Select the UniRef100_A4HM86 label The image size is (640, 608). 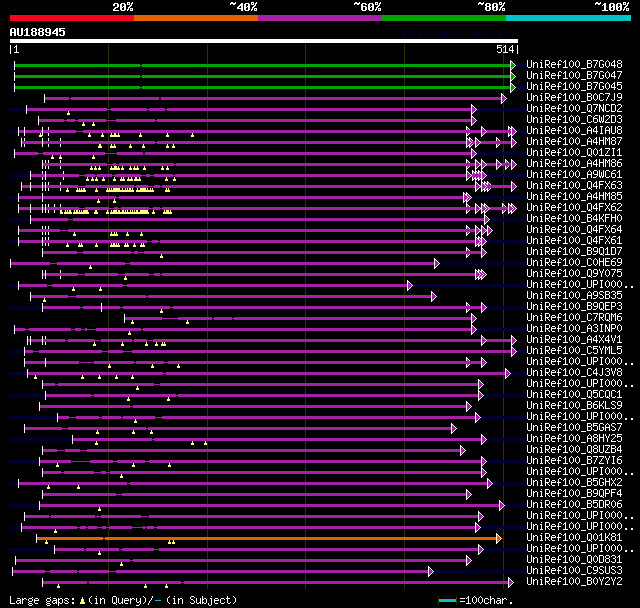(574, 164)
